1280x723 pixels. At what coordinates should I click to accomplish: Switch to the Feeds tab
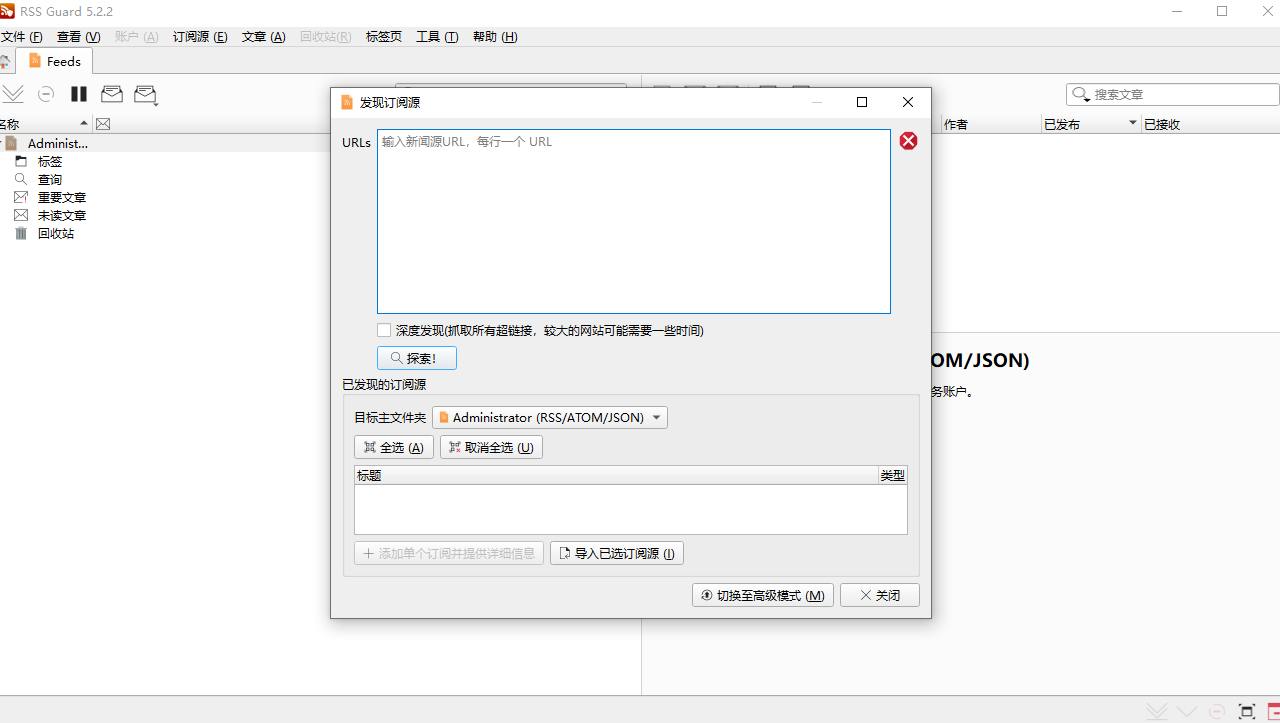click(x=54, y=61)
